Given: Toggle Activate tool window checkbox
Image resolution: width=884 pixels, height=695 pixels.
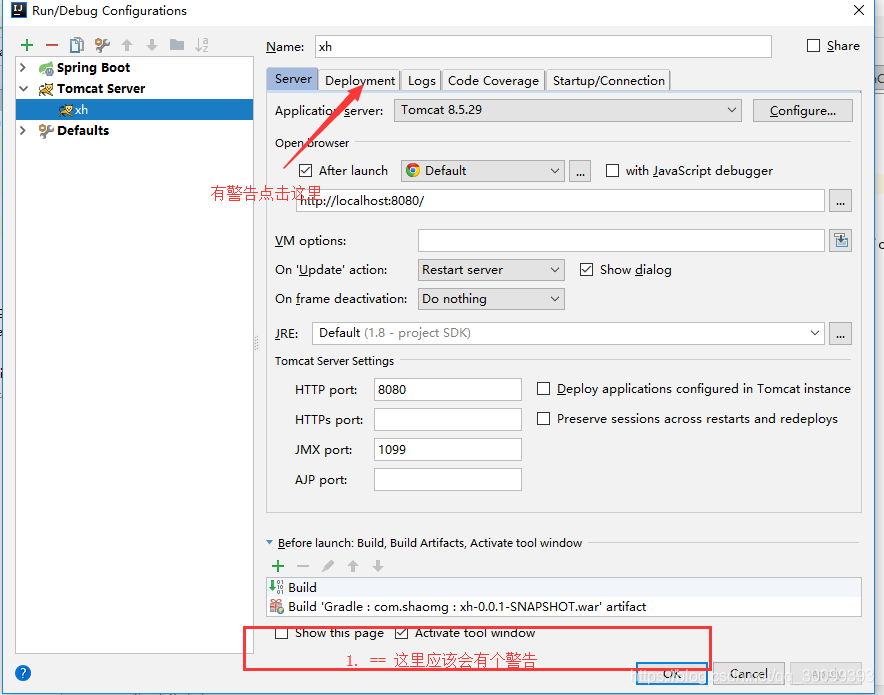Looking at the screenshot, I should pos(401,633).
